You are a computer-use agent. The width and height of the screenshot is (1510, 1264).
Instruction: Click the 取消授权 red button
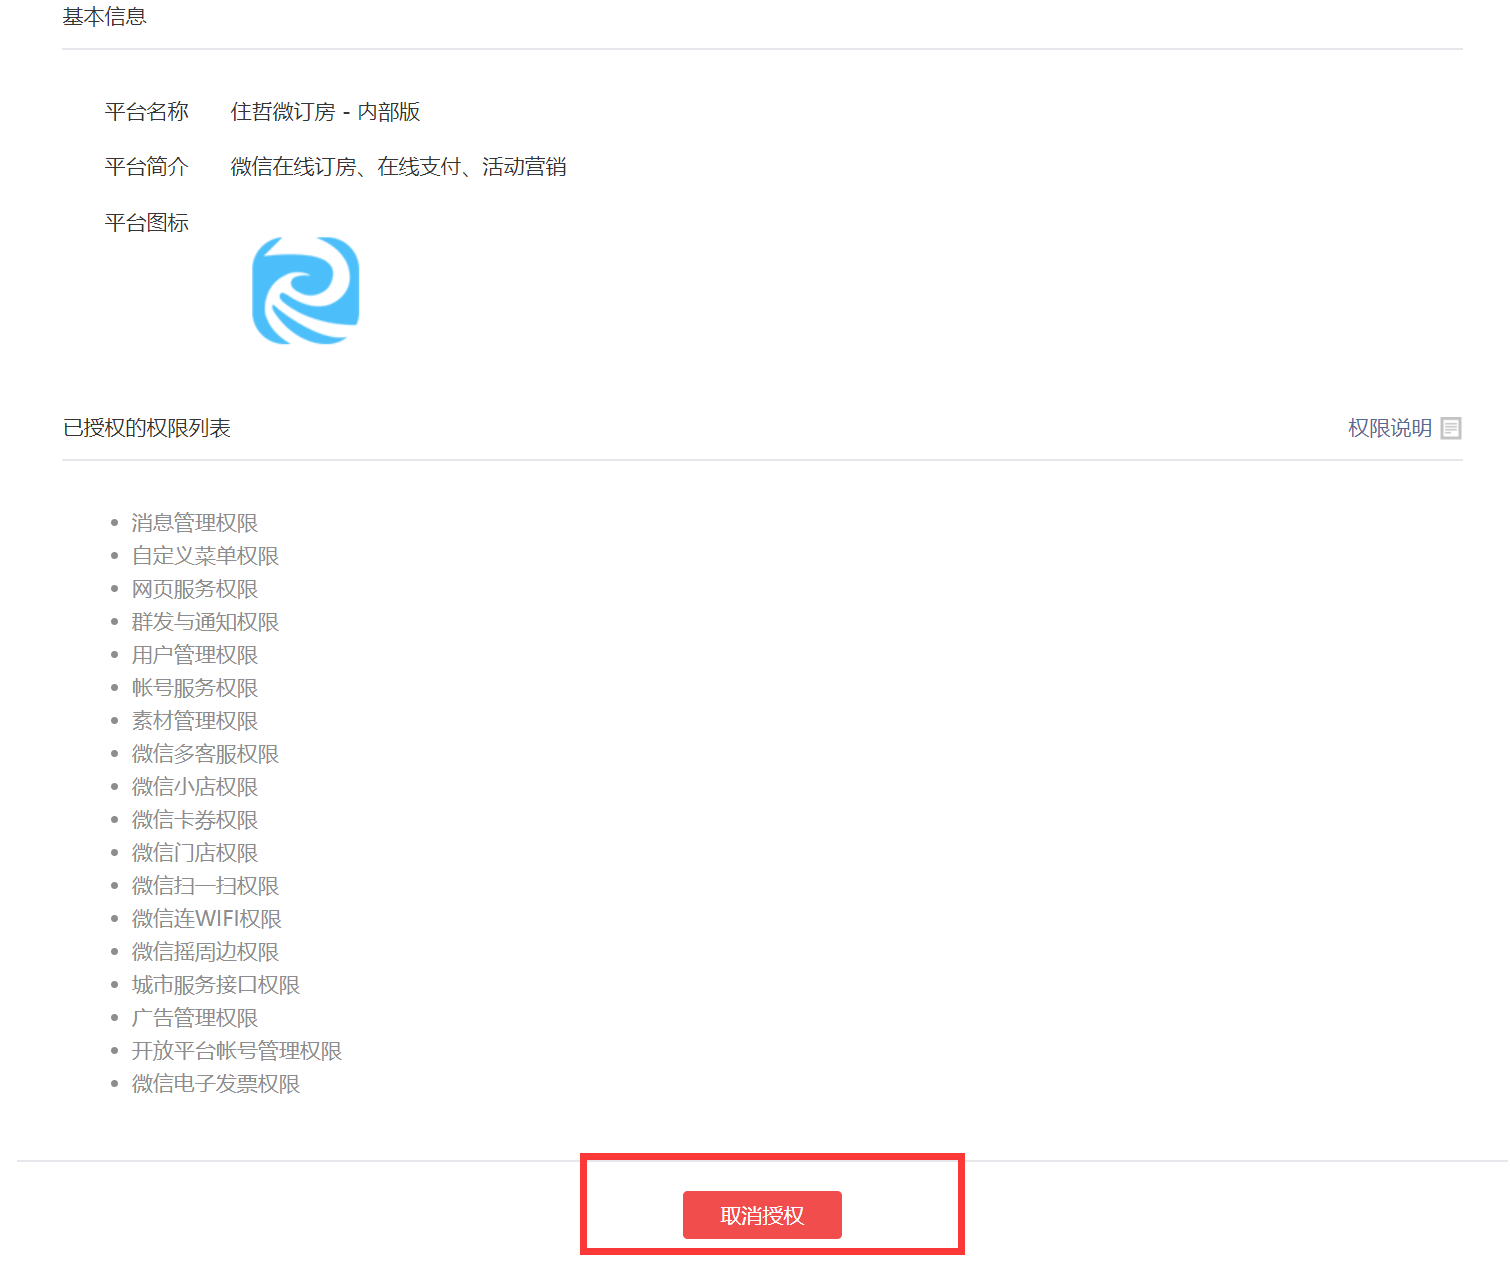tap(762, 1215)
